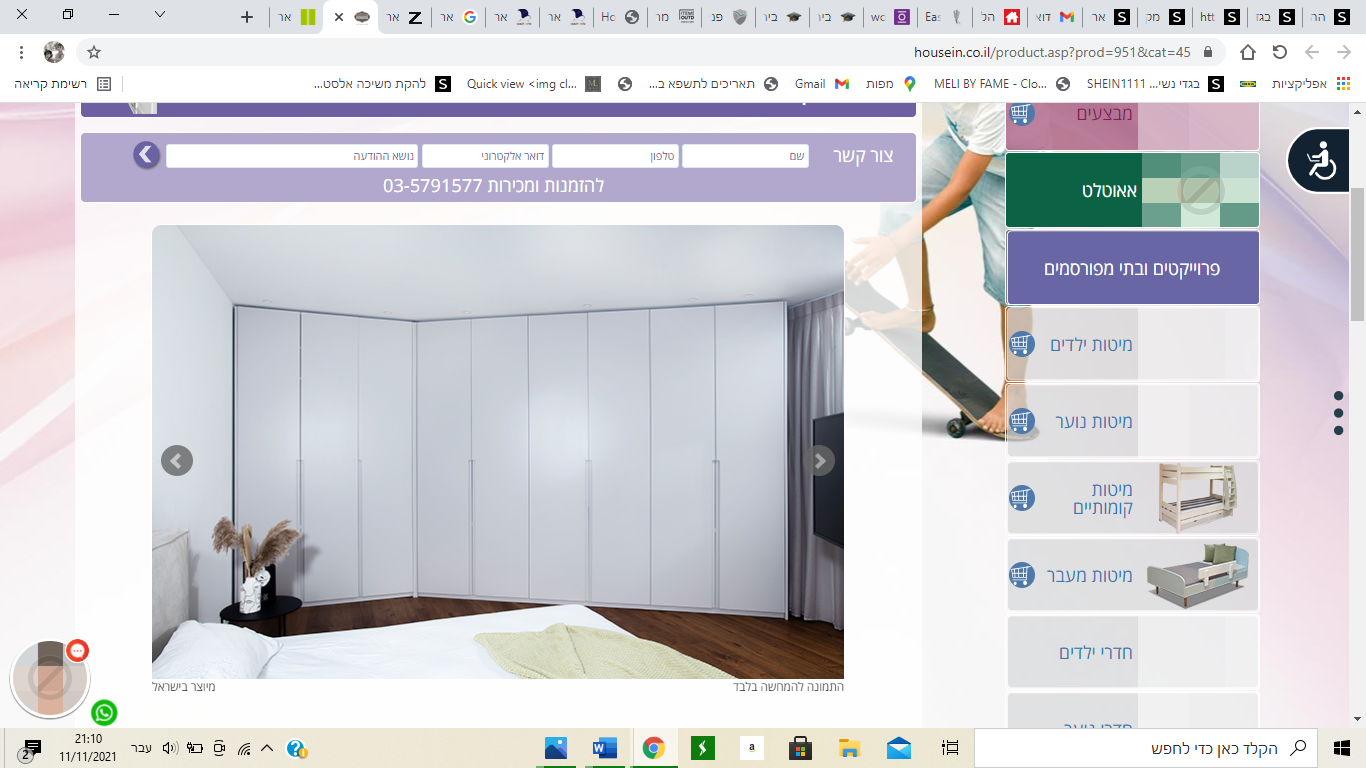
Task: Focus the שם name field
Action: [x=746, y=156]
